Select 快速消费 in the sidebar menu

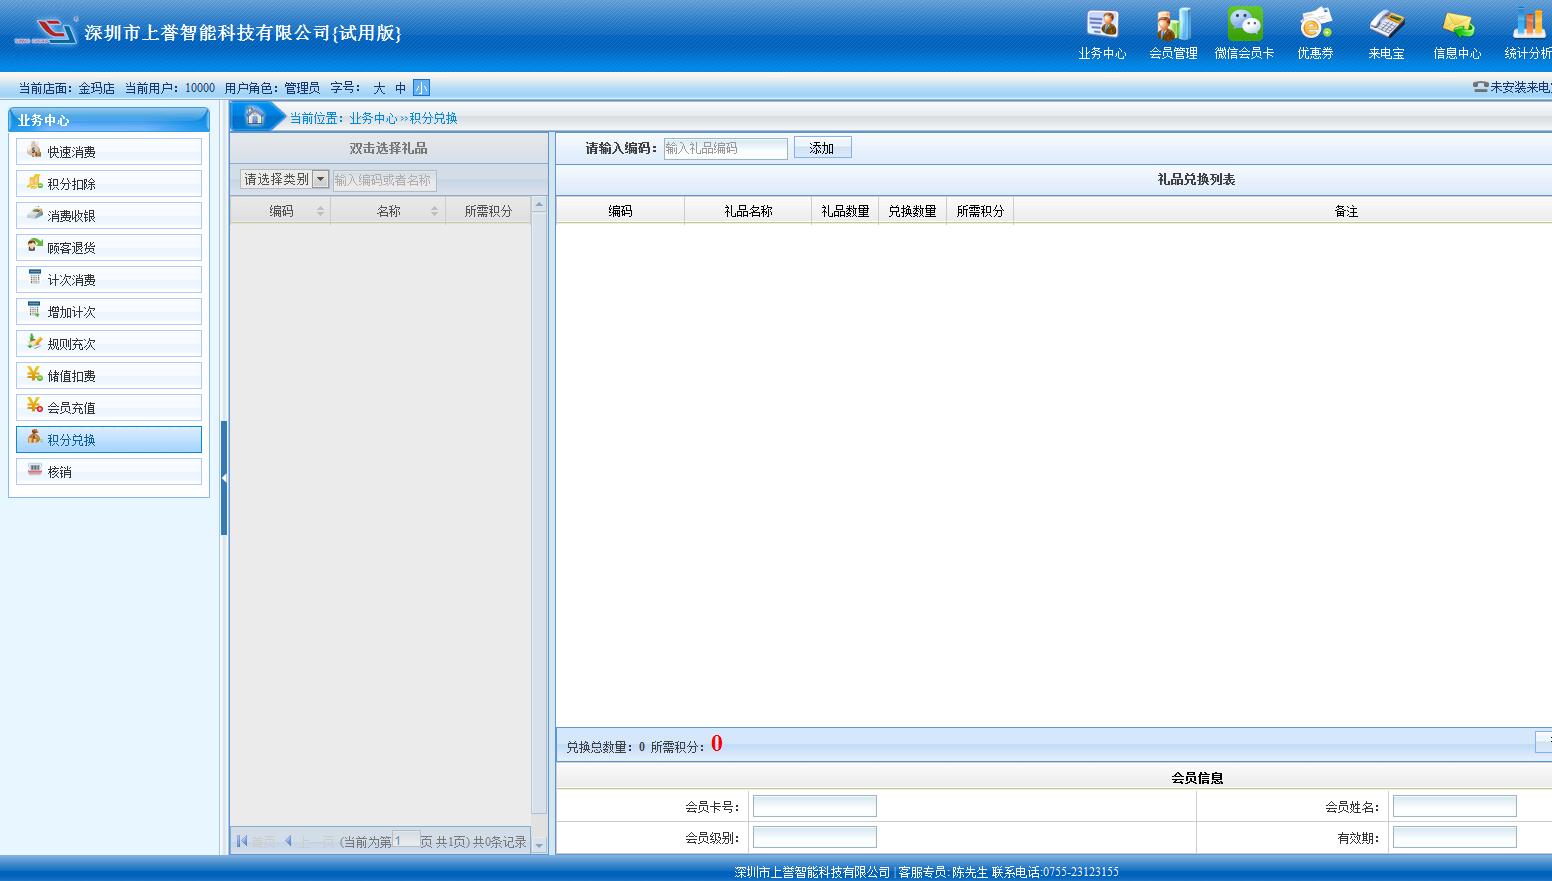click(x=109, y=152)
